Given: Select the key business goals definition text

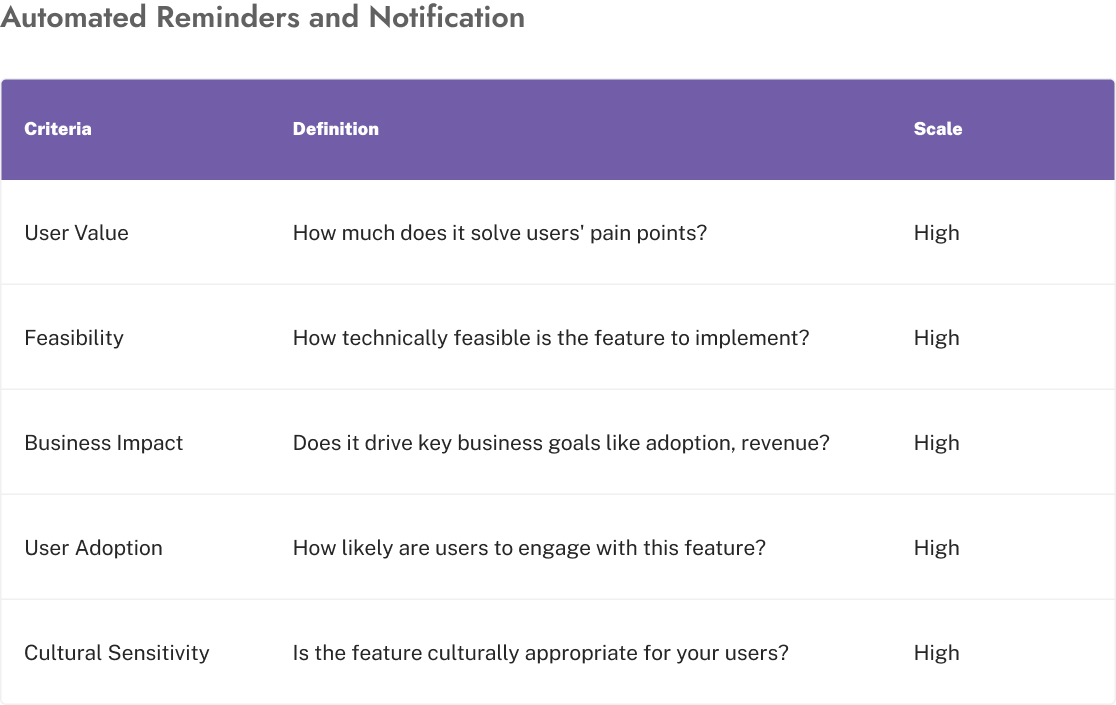Looking at the screenshot, I should [x=561, y=443].
